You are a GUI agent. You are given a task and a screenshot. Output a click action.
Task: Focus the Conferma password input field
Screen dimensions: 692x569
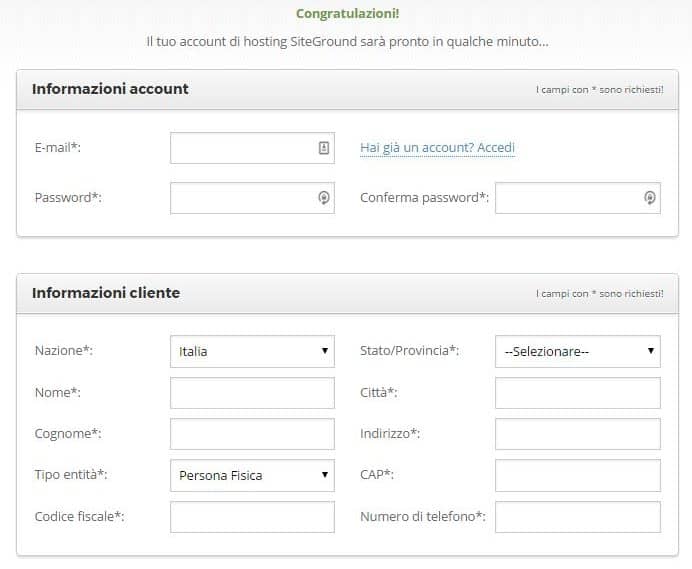[x=578, y=198]
